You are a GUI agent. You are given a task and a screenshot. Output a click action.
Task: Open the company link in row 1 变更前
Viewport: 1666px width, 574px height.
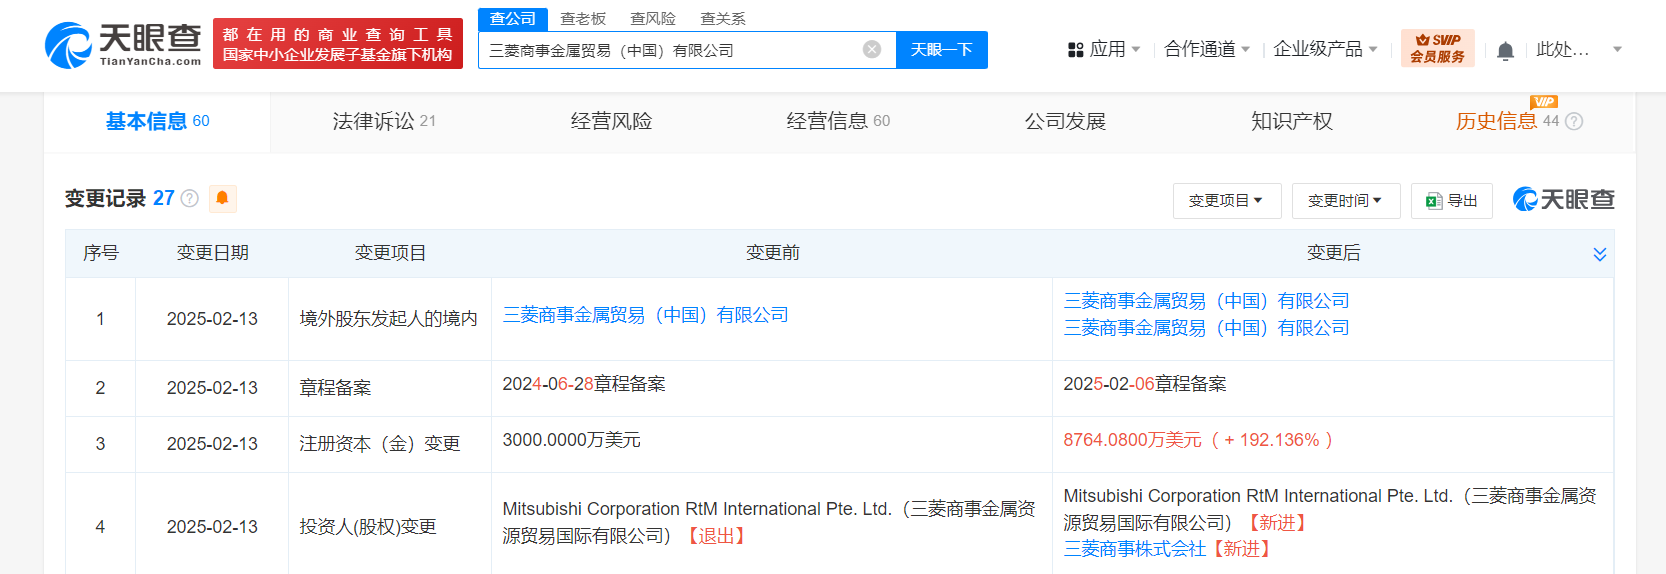point(645,315)
